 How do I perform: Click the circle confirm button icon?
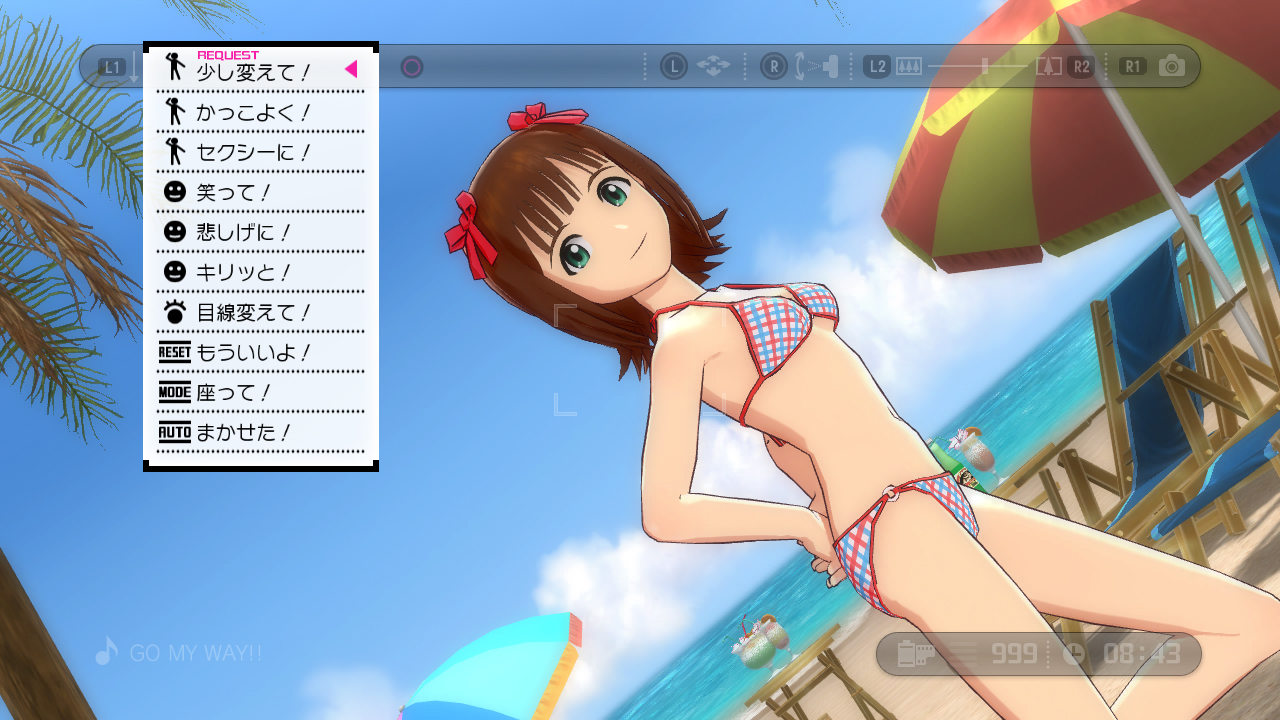[412, 67]
